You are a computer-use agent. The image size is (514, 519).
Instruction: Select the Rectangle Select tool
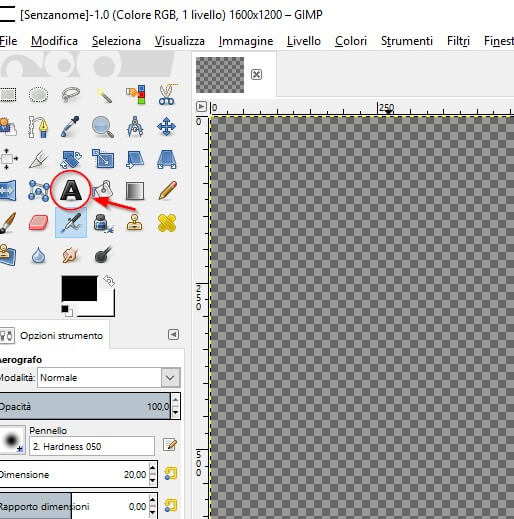[8, 95]
